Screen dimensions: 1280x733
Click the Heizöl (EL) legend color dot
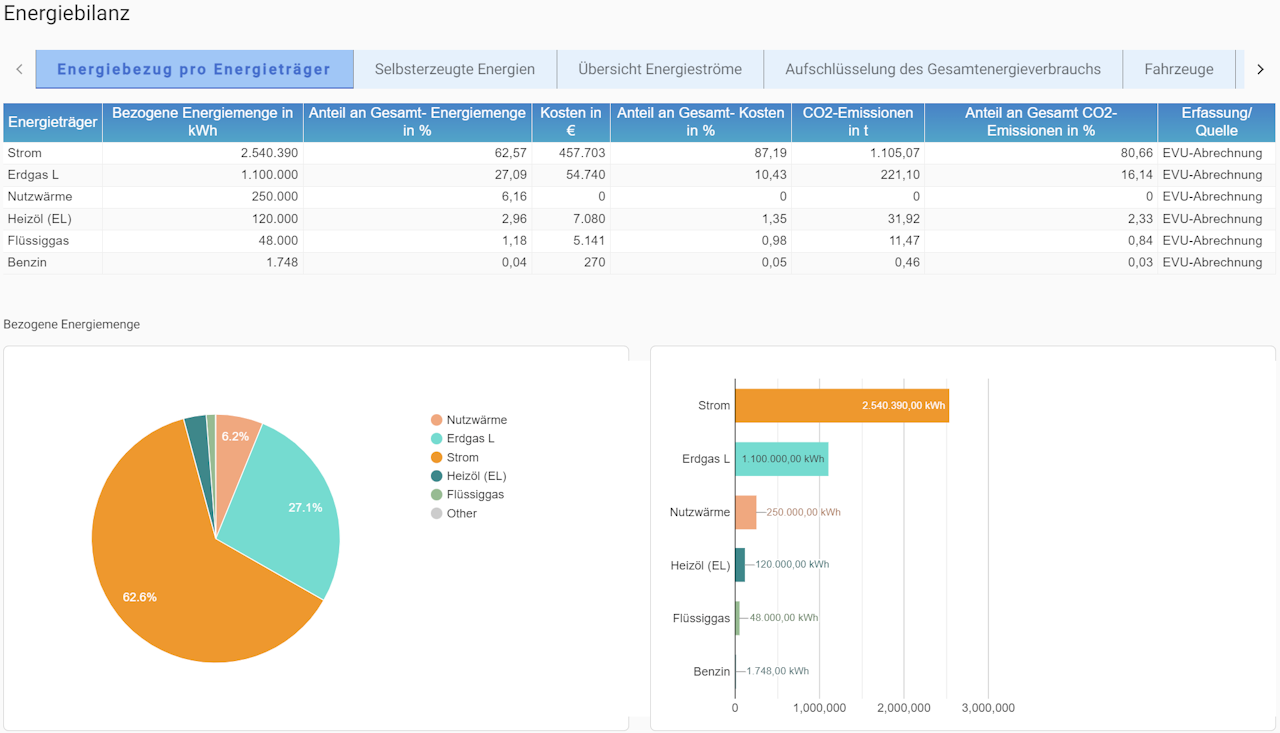(x=436, y=476)
